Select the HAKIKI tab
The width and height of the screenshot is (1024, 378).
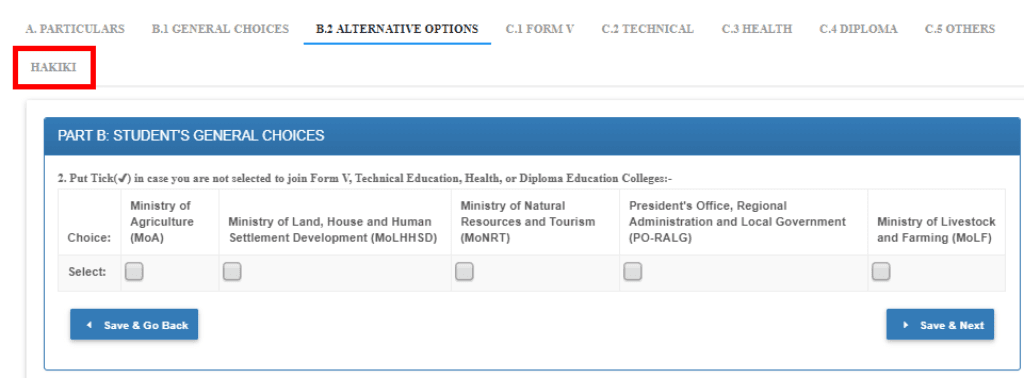click(x=54, y=67)
